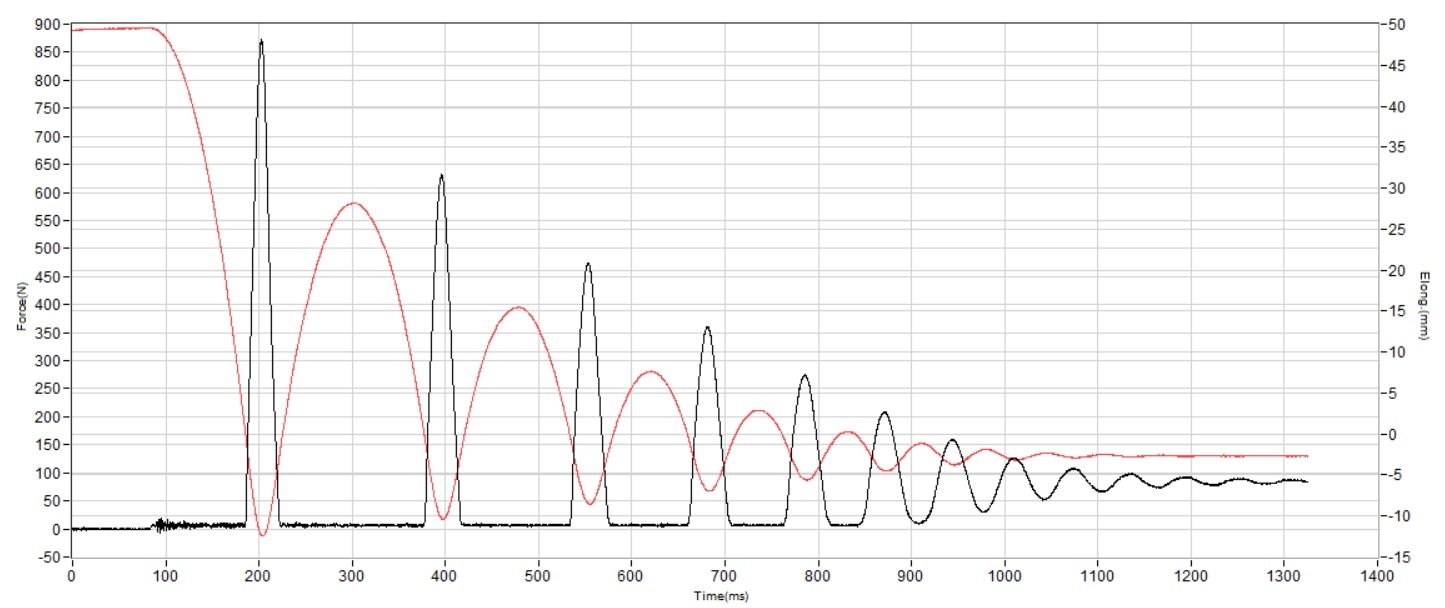Click the 700 tick label on the time axis
Screen dimensions: 1445x608
click(x=724, y=577)
